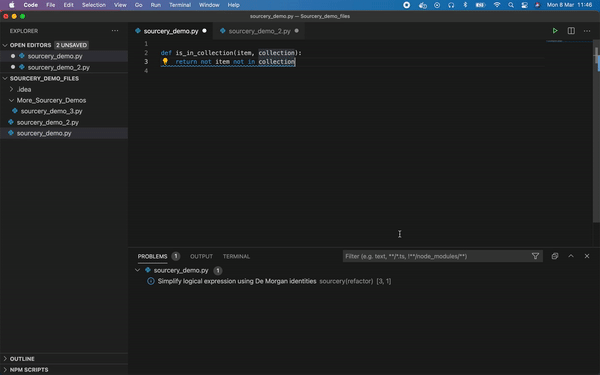The width and height of the screenshot is (600, 375).
Task: Maximize the bottom panel with chevron
Action: pyautogui.click(x=571, y=256)
